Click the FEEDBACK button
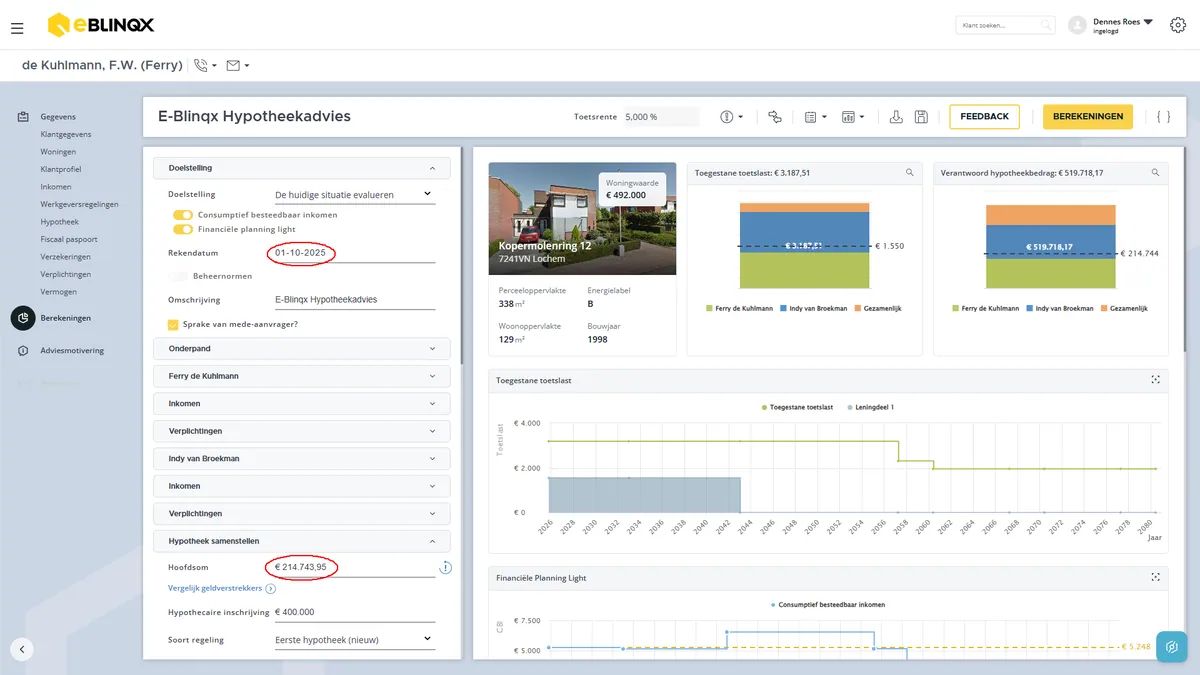Screen dimensions: 1200x675 pos(985,117)
